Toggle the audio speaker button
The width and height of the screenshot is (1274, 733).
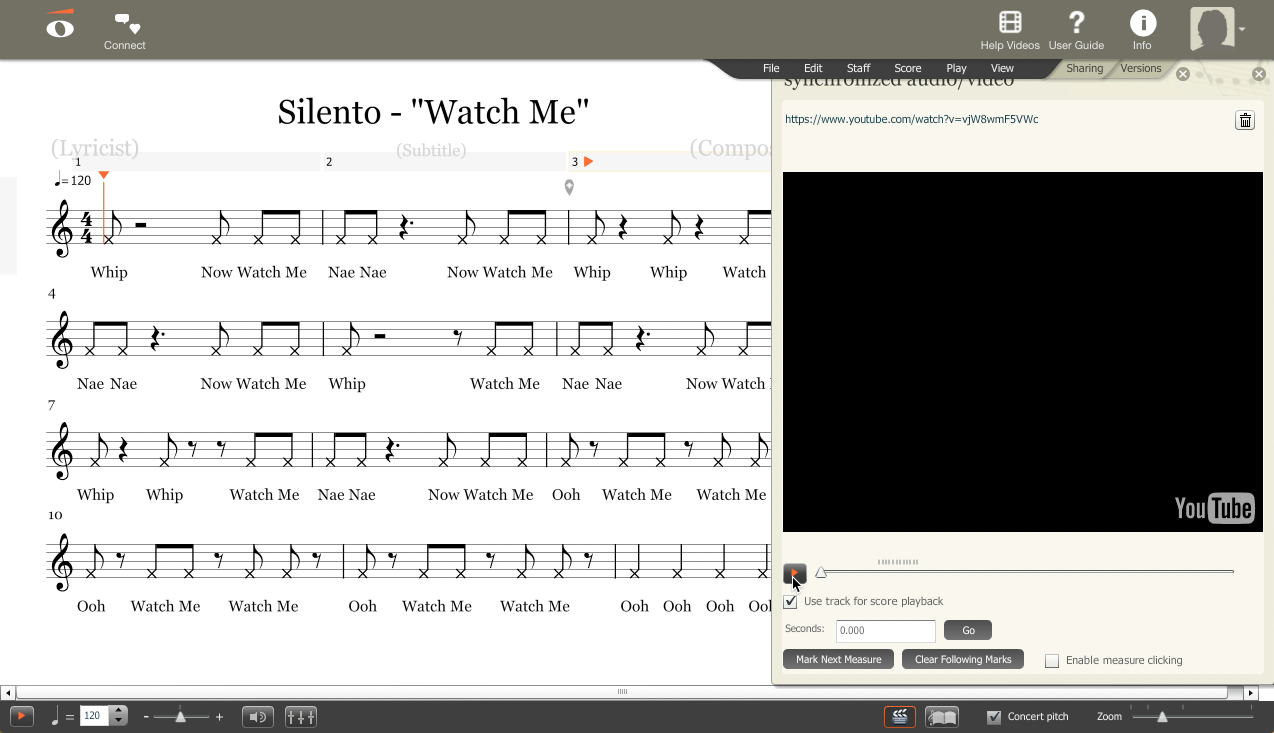258,716
